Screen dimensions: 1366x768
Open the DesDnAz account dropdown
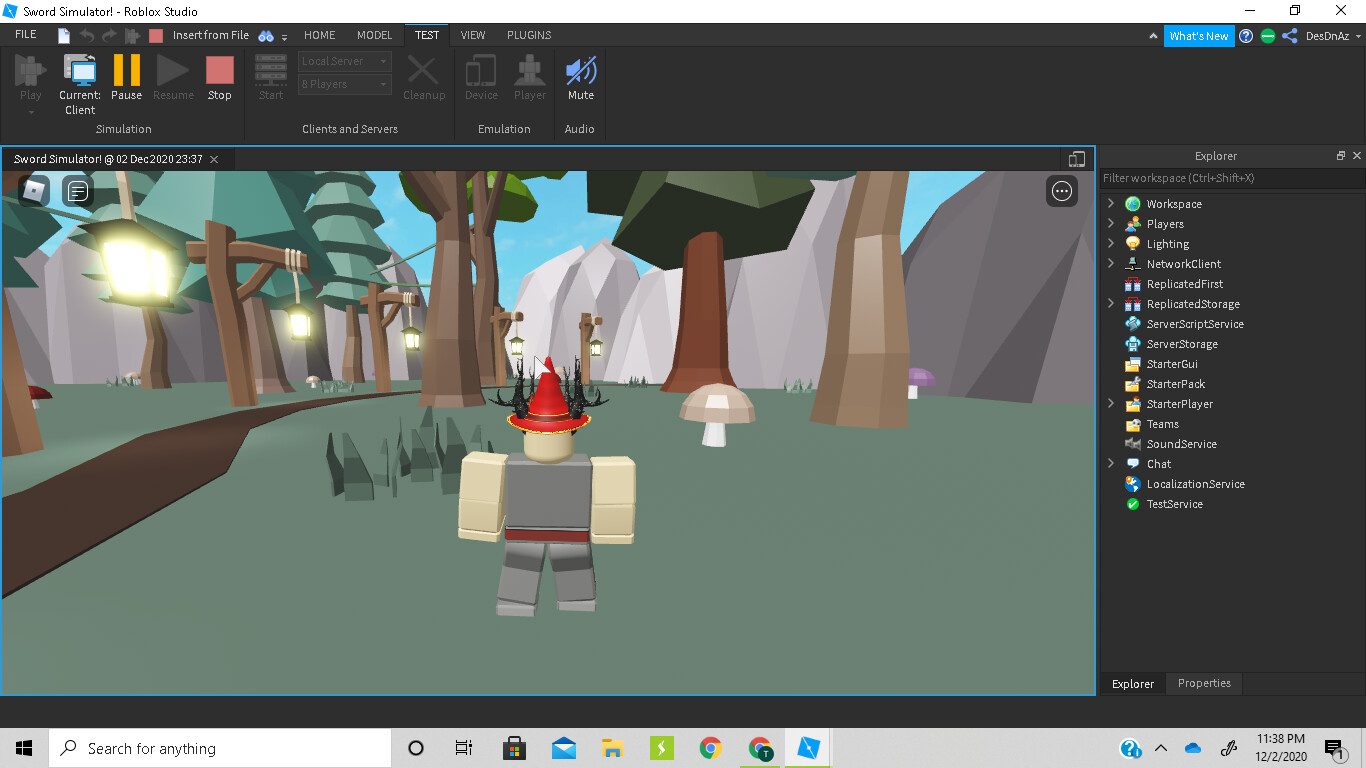[1333, 36]
